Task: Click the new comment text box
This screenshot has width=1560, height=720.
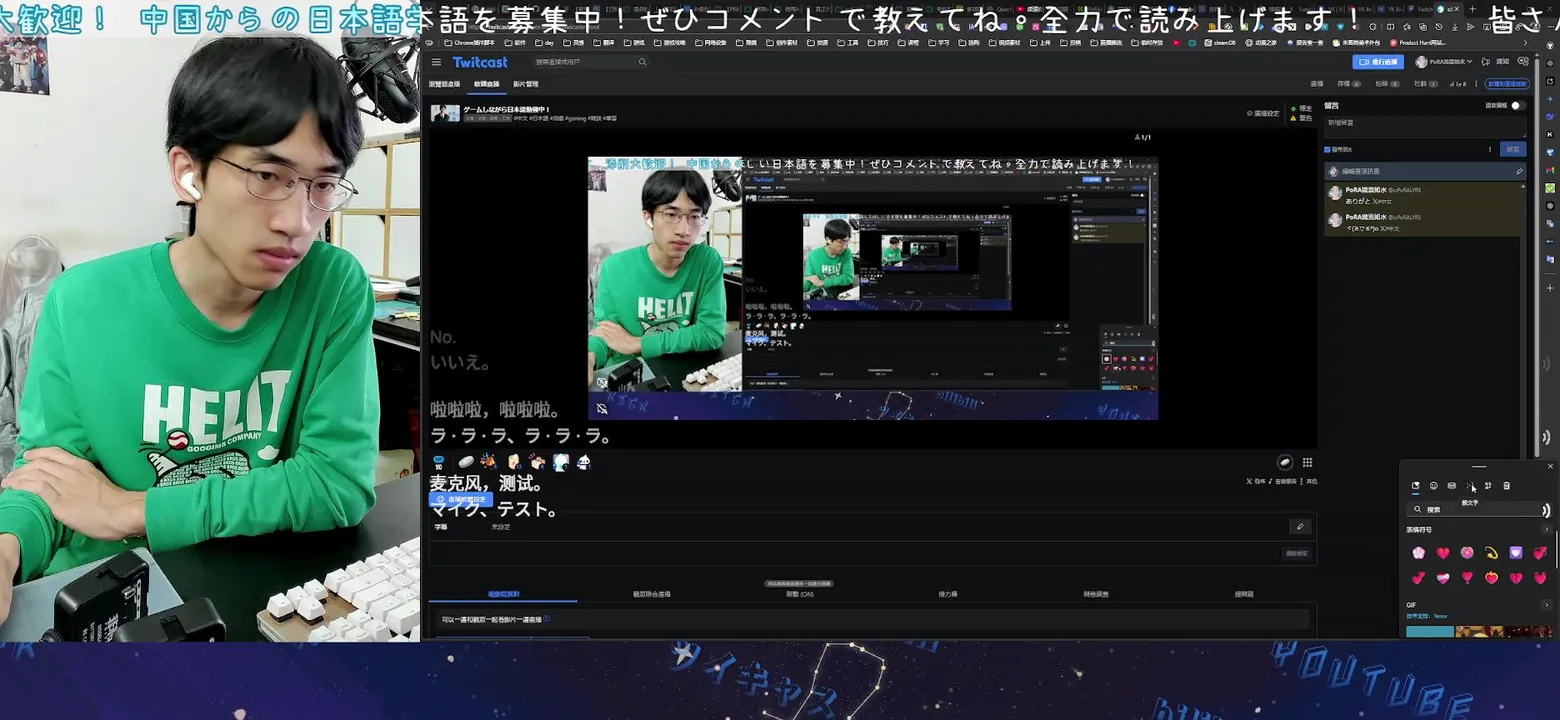Action: pyautogui.click(x=1424, y=126)
